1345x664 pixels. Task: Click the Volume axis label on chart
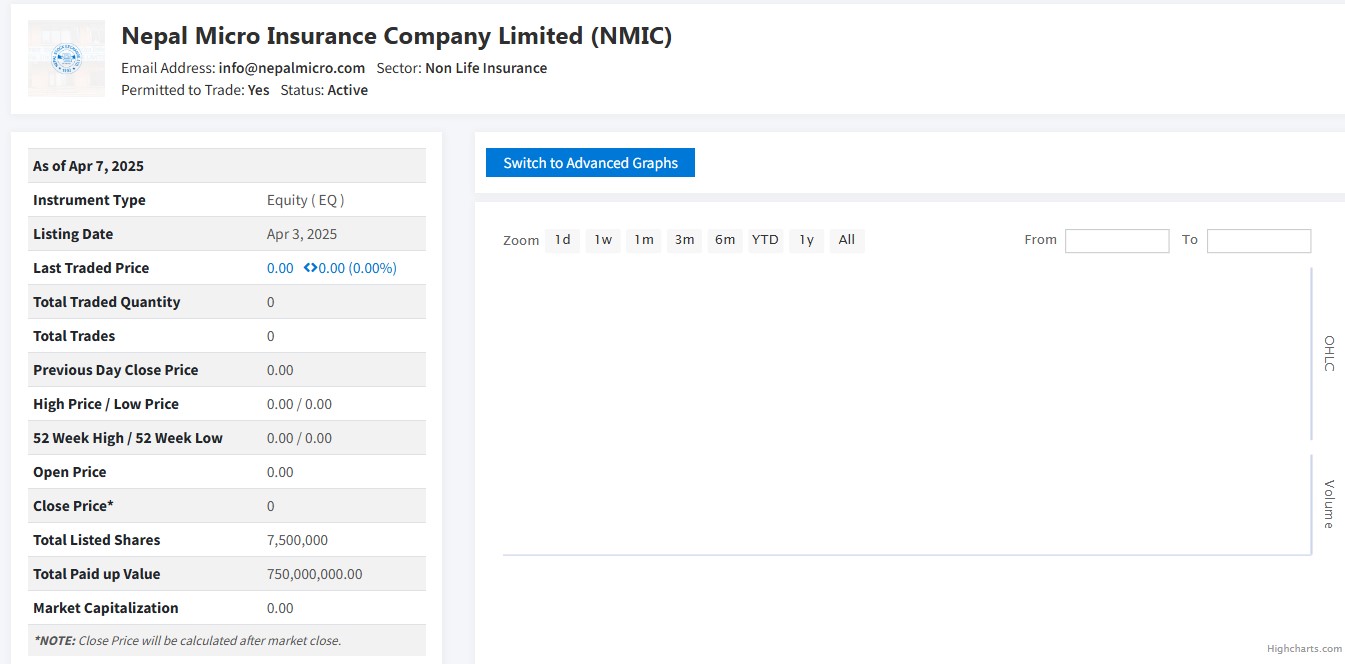pyautogui.click(x=1329, y=504)
